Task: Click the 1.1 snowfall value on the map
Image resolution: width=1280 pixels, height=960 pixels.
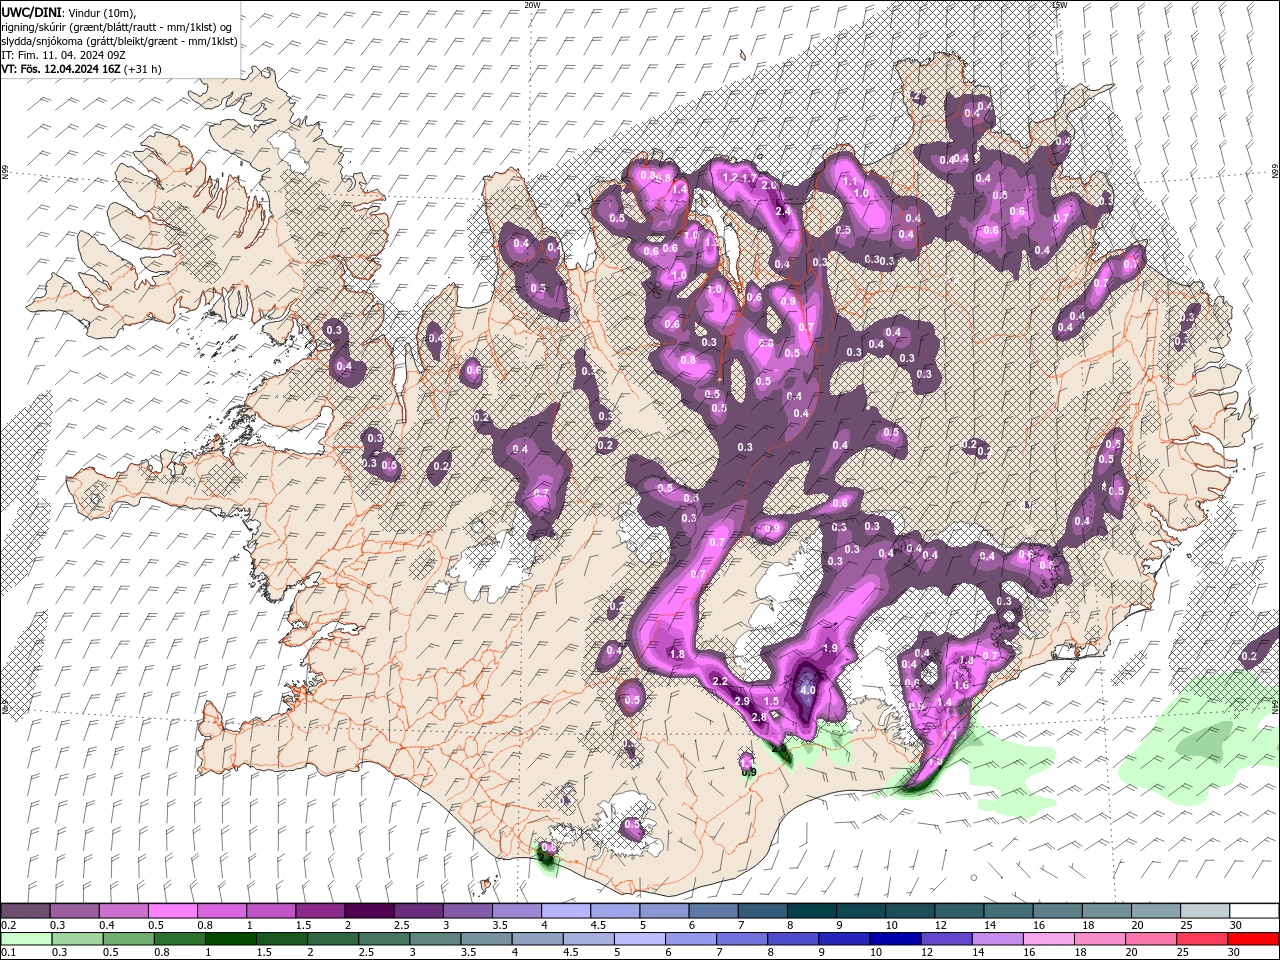Action: pos(850,182)
